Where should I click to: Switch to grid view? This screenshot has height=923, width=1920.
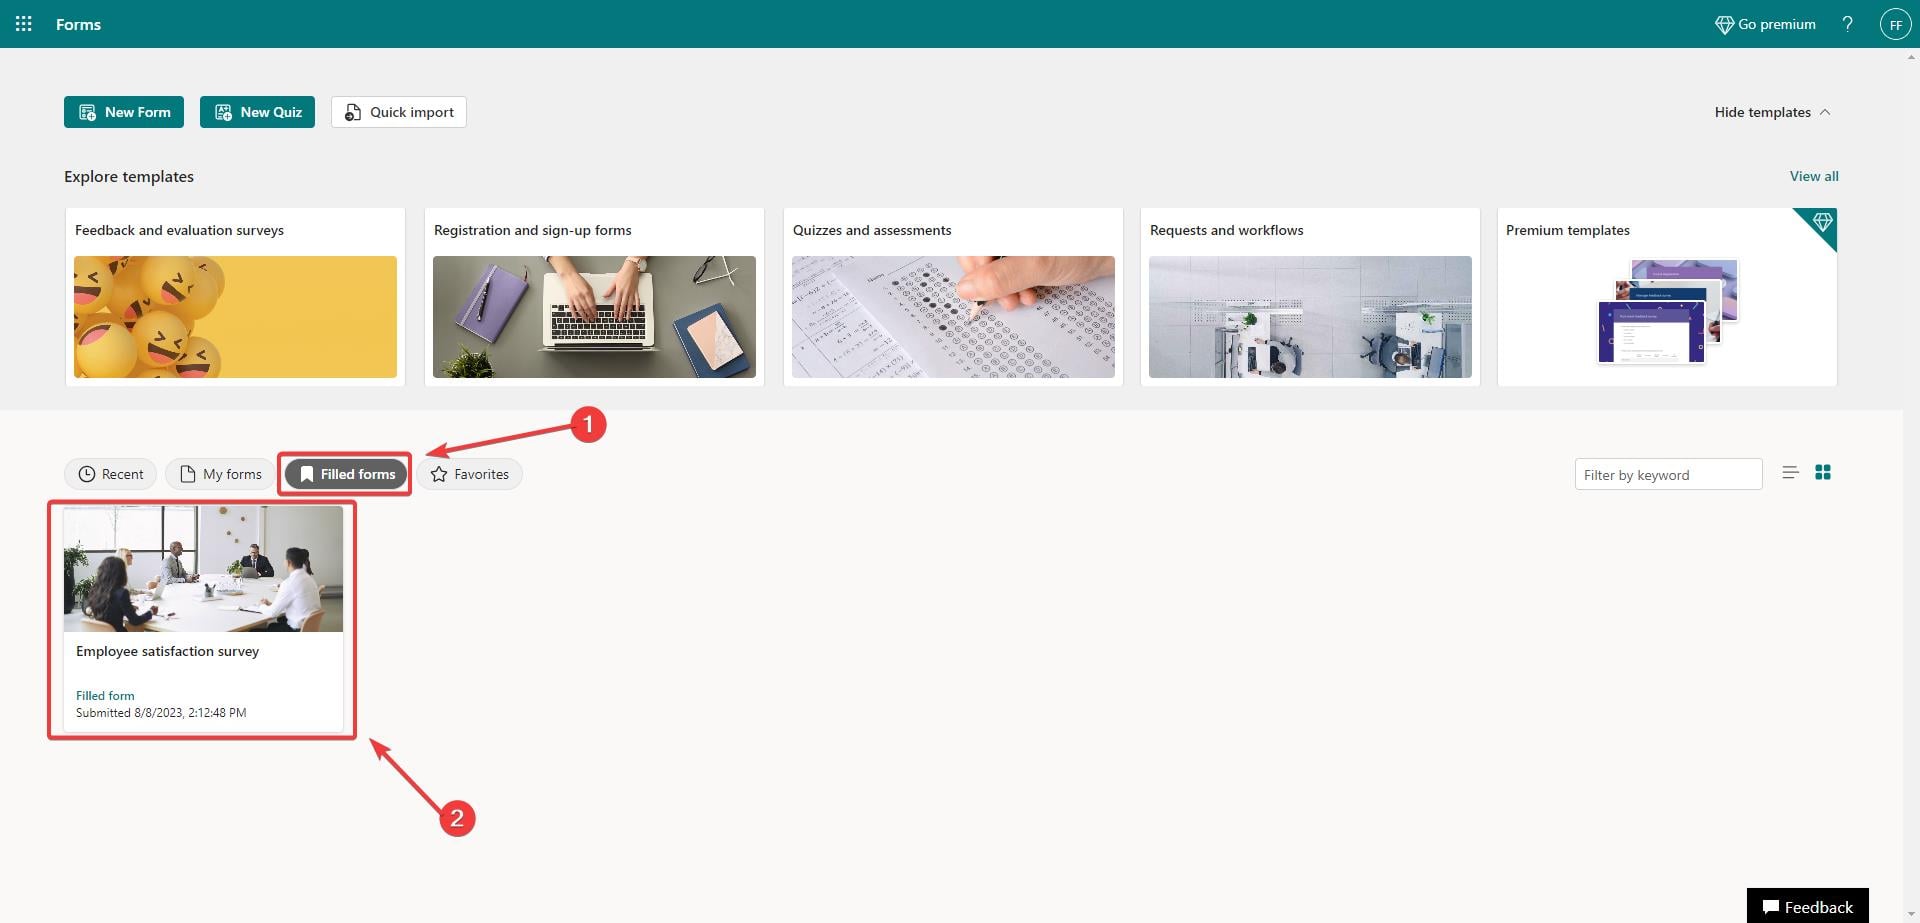click(1823, 472)
